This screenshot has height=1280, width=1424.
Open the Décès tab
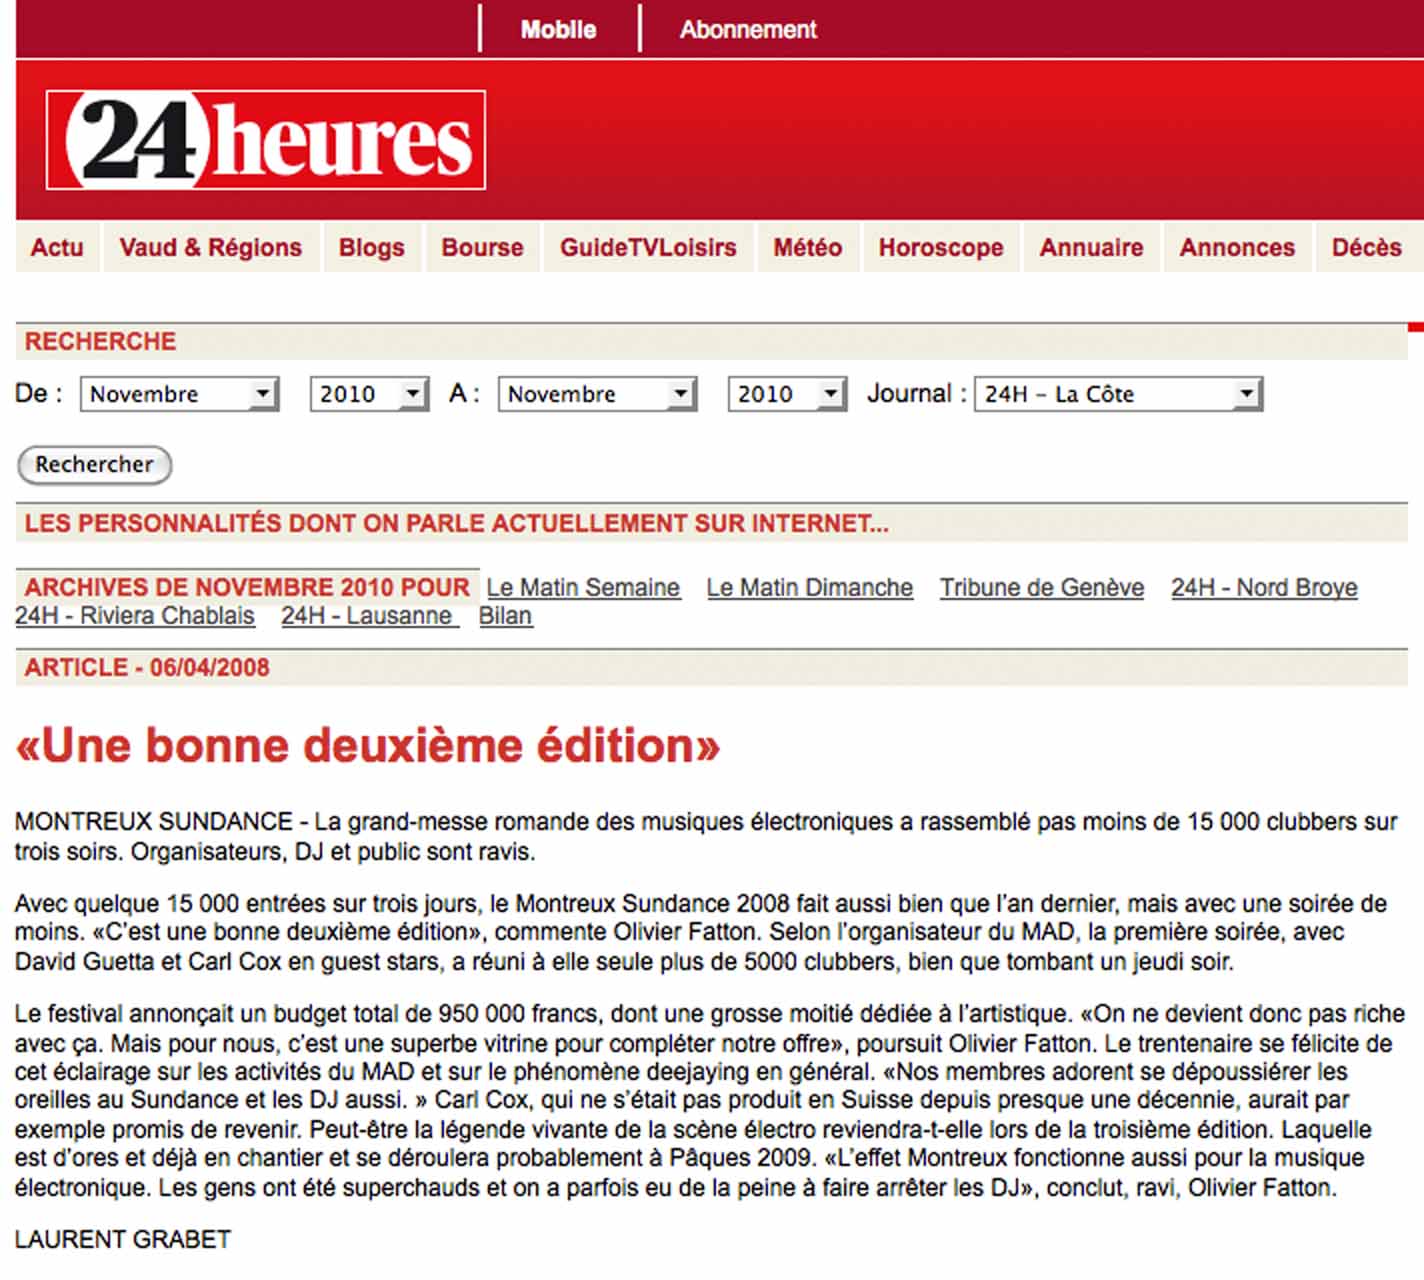point(1367,248)
